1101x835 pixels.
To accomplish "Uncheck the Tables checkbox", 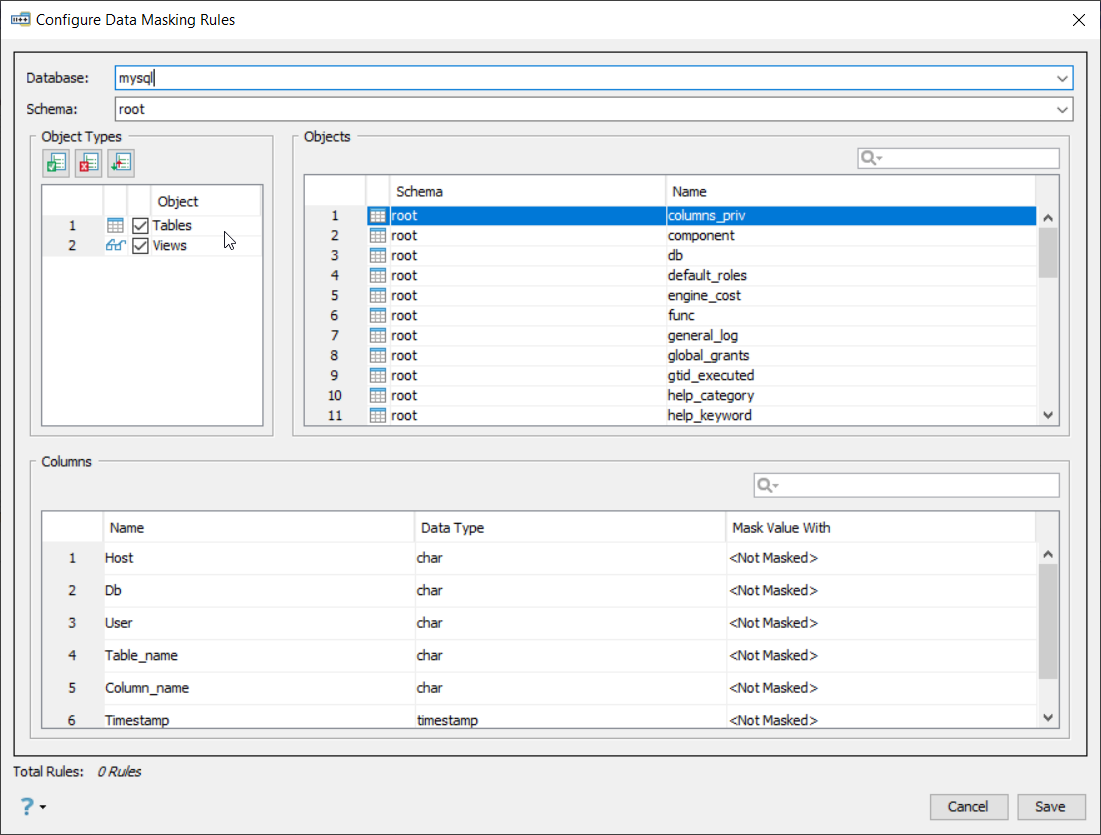I will point(140,226).
